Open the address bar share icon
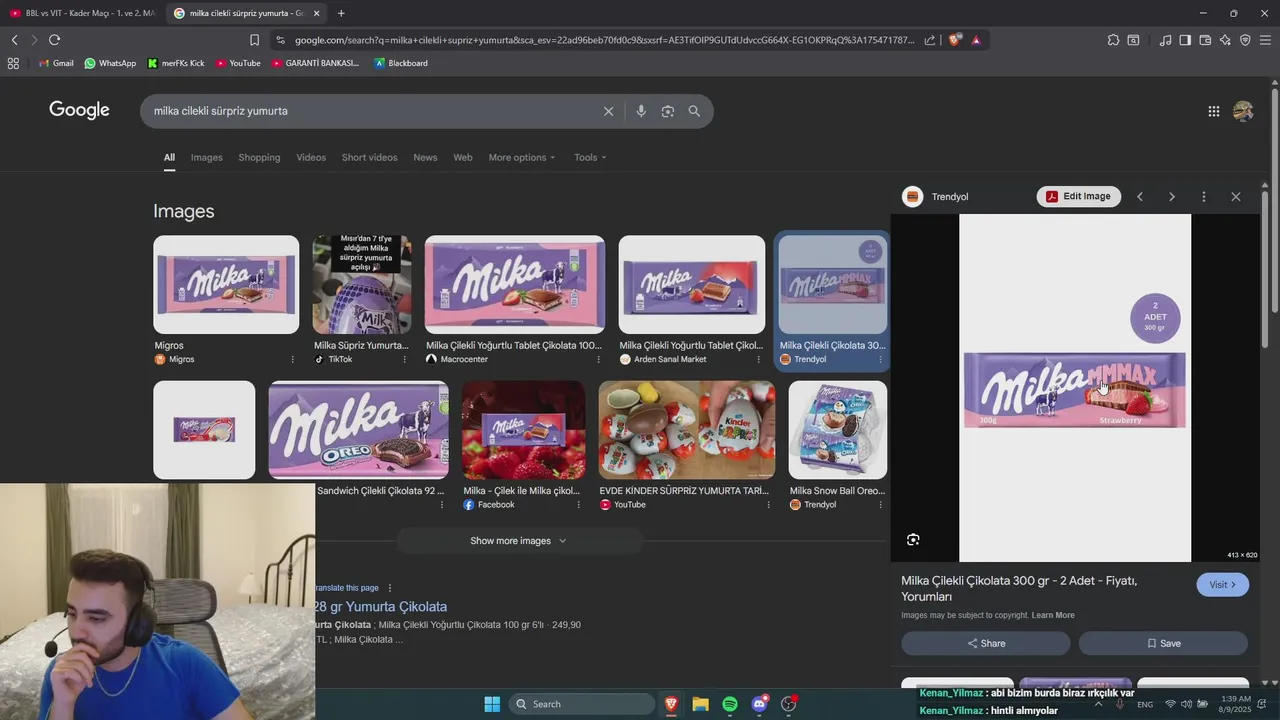1280x720 pixels. click(x=930, y=40)
